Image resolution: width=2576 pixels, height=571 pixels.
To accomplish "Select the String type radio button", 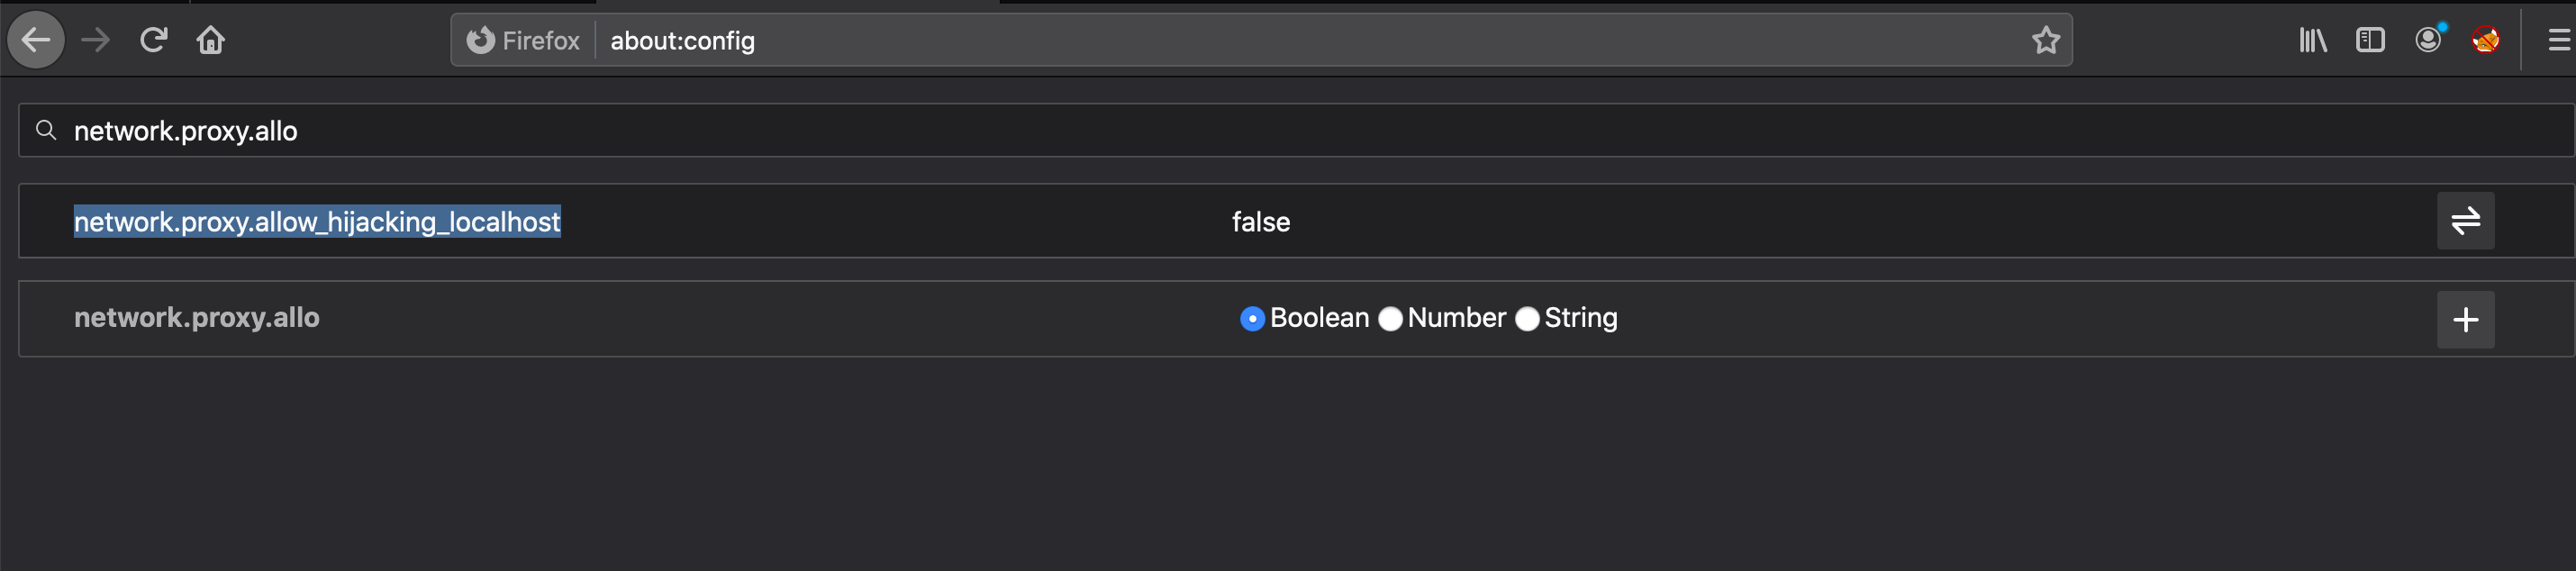I will [x=1527, y=319].
